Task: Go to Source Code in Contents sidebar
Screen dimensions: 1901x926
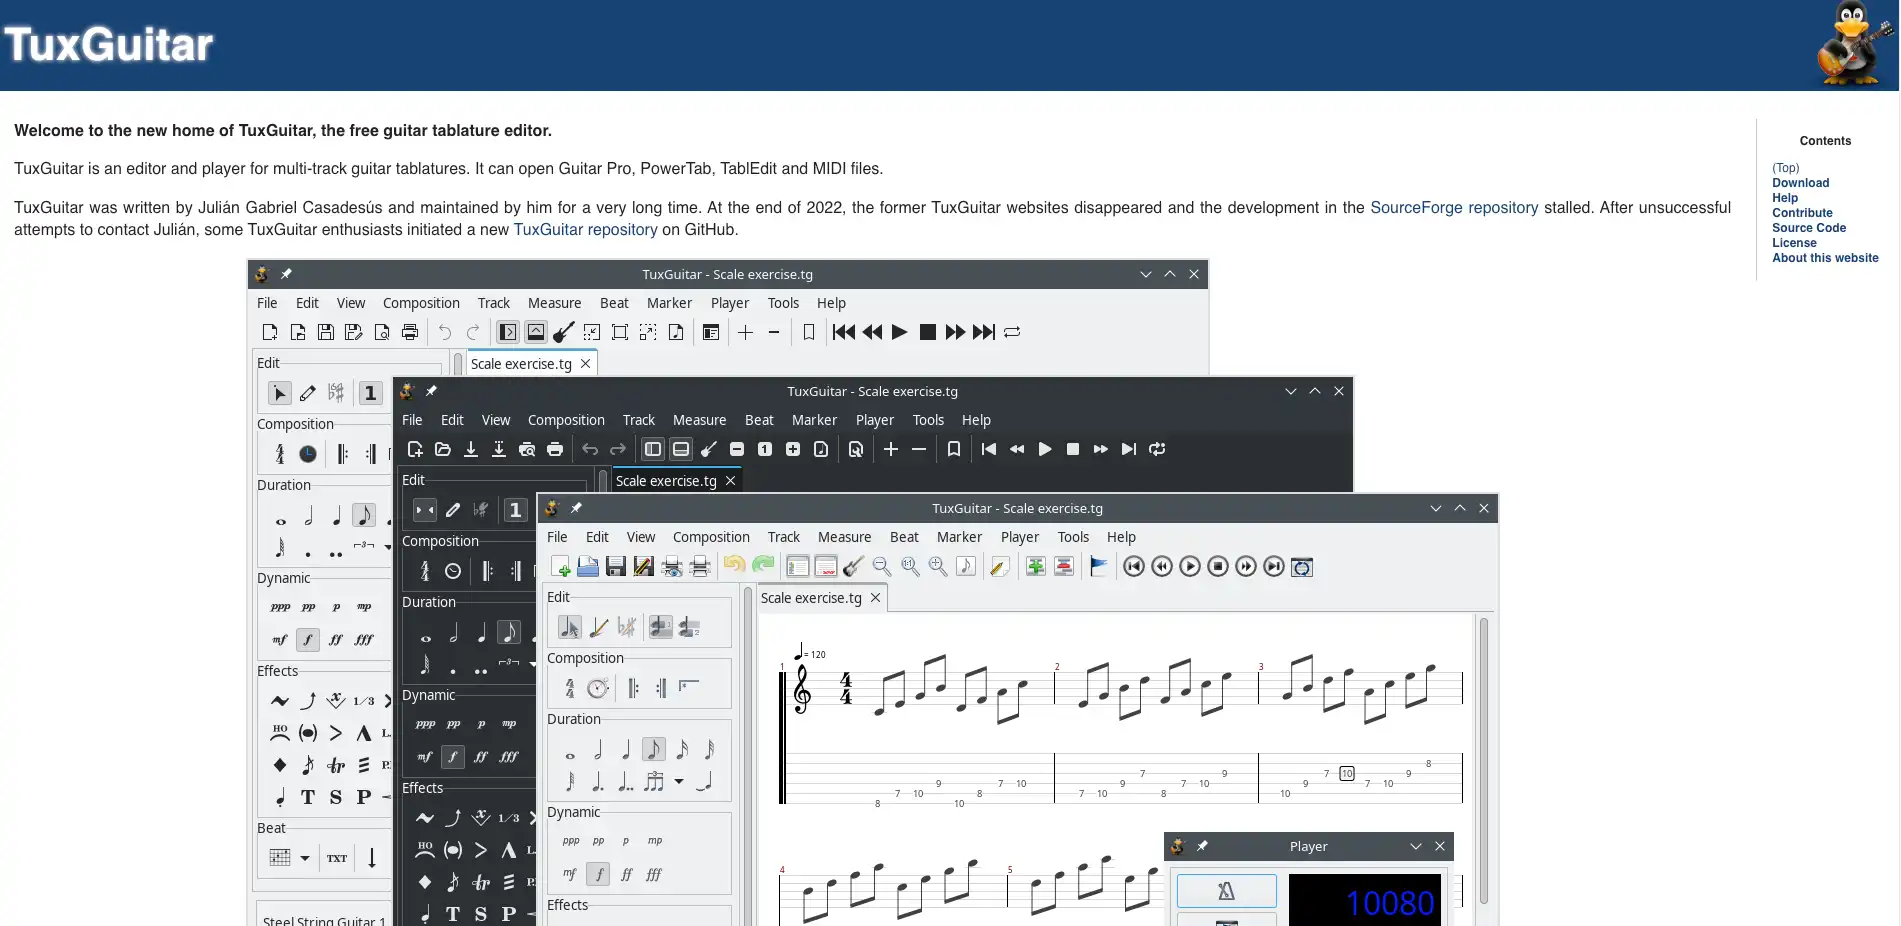Action: pyautogui.click(x=1809, y=228)
